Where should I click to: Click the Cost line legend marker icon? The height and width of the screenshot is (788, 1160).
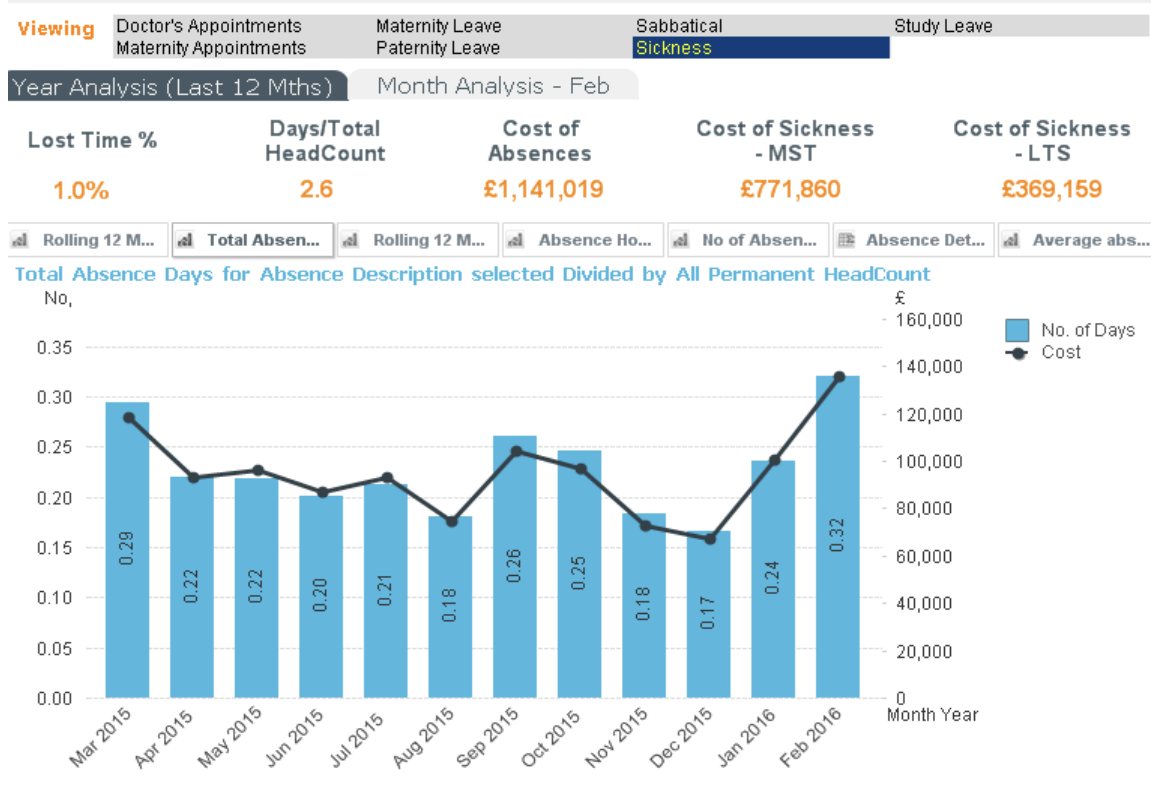pyautogui.click(x=1016, y=353)
